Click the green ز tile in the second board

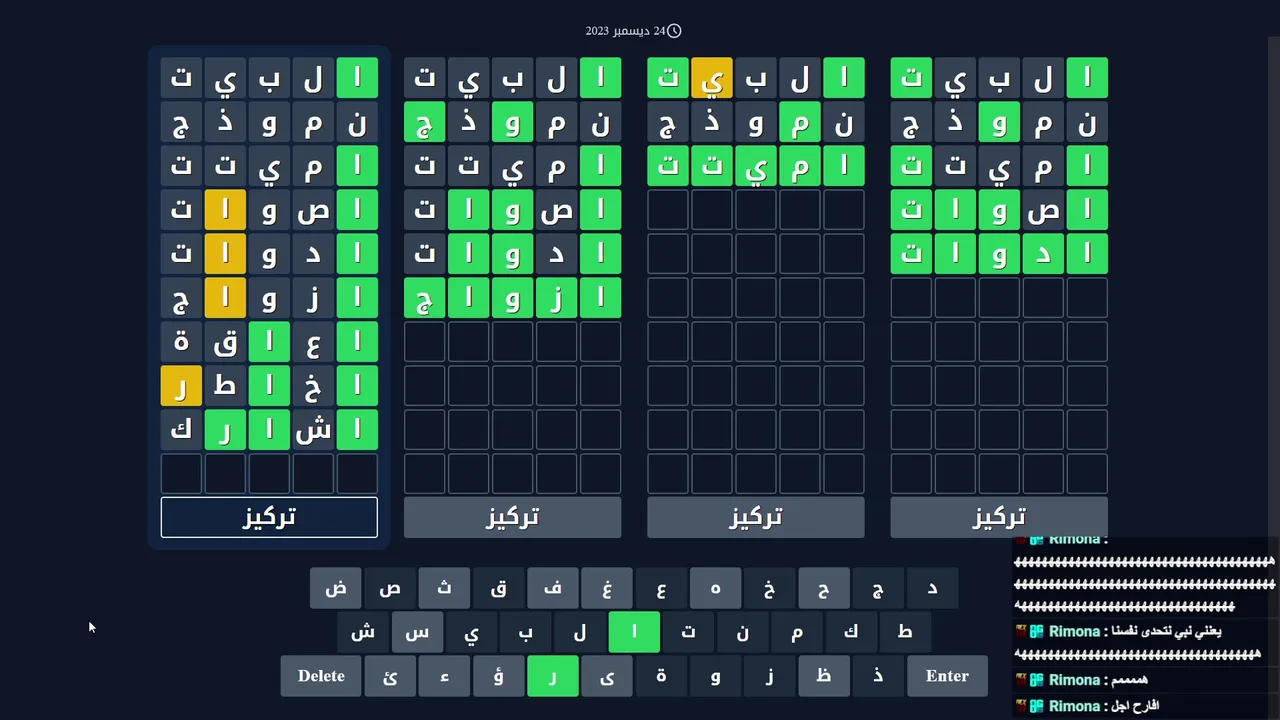click(x=556, y=298)
